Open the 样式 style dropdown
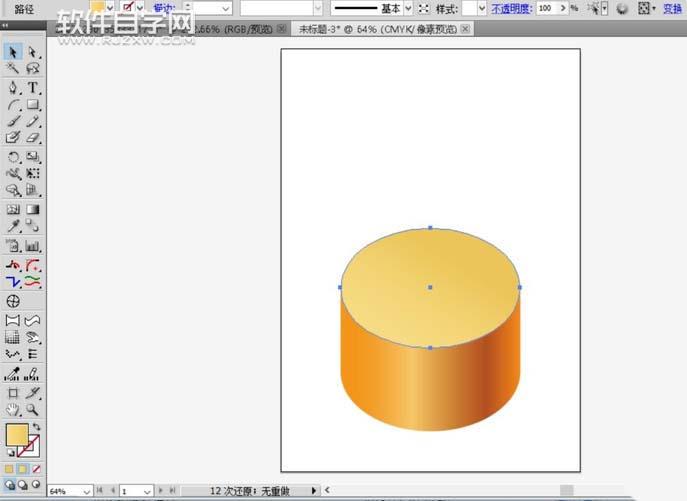This screenshot has width=687, height=501. (481, 8)
